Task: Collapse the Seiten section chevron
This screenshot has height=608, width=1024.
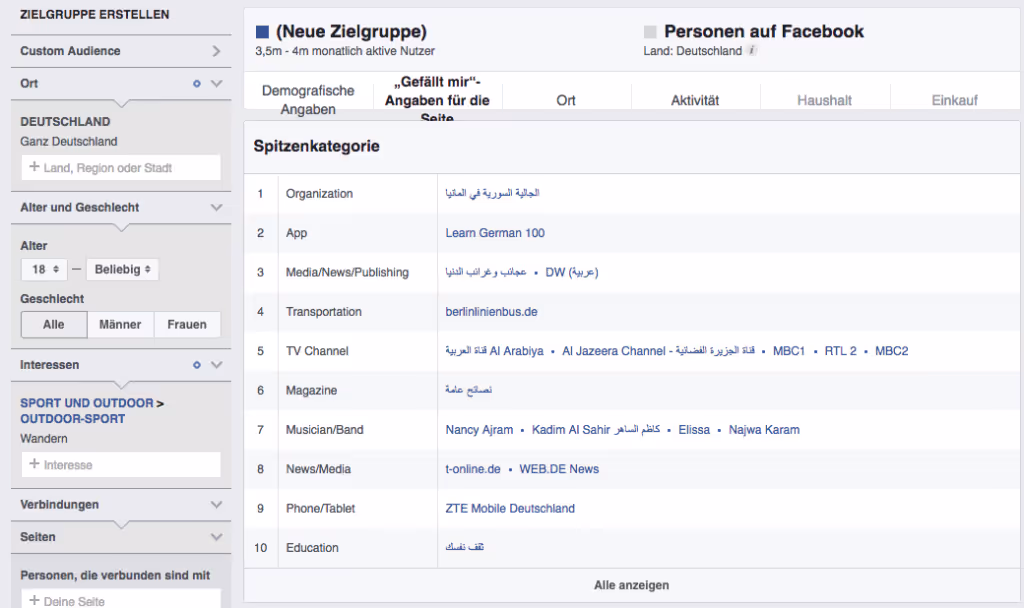Action: coord(217,537)
